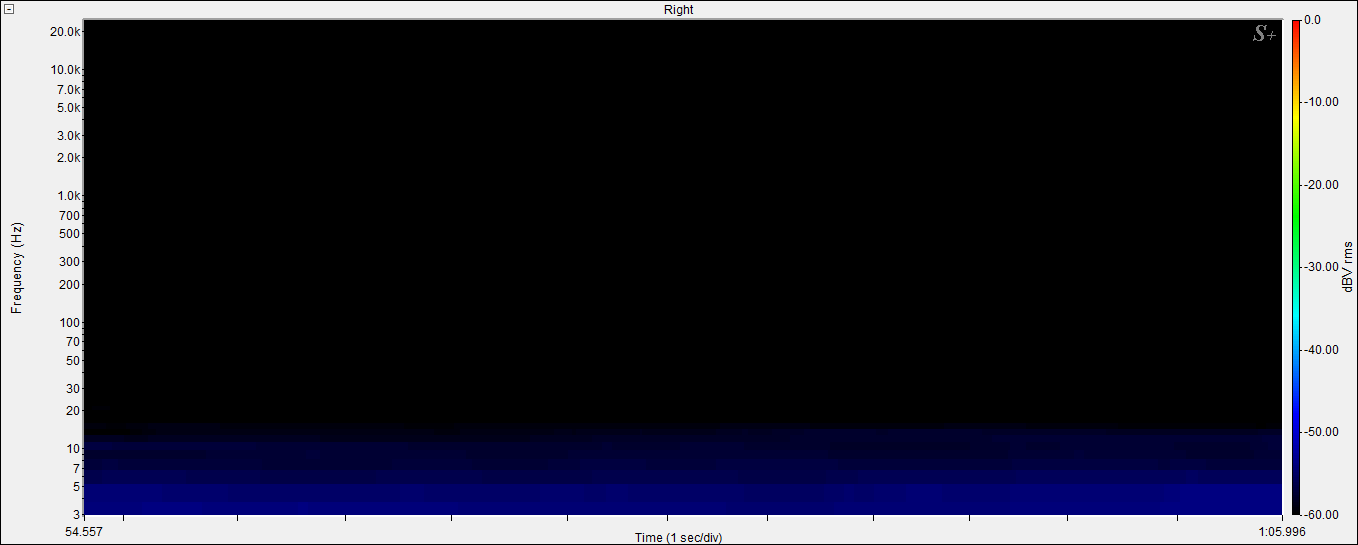Screen dimensions: 1358x545
Task: Click the "Time (1 sec/div)" axis label
Action: tap(678, 538)
